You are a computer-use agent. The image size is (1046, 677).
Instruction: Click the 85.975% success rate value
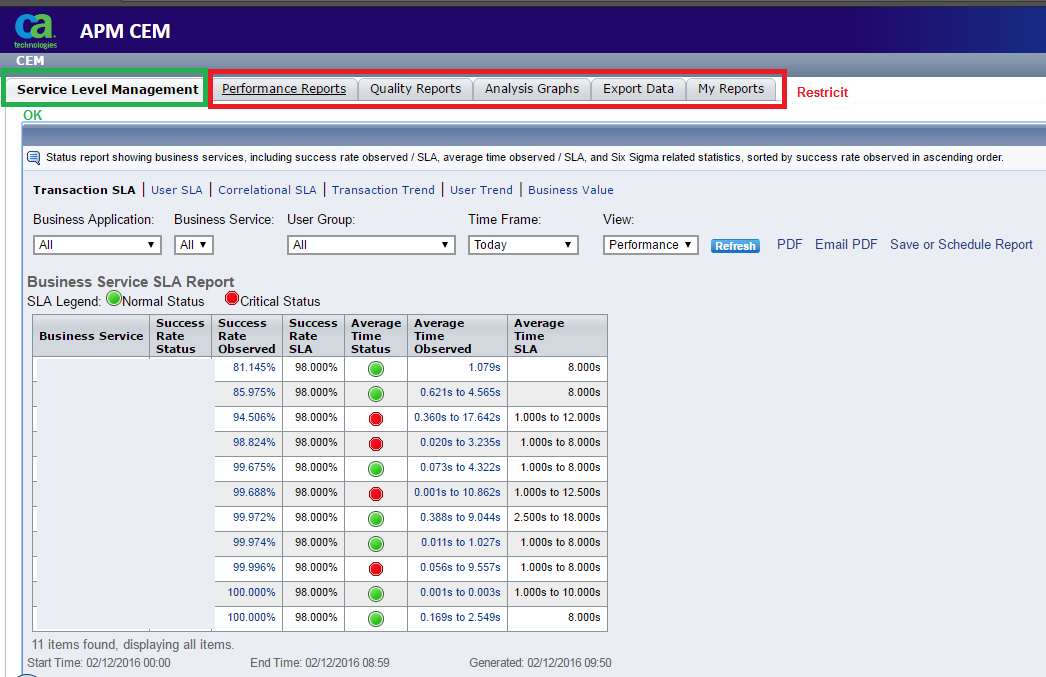254,392
